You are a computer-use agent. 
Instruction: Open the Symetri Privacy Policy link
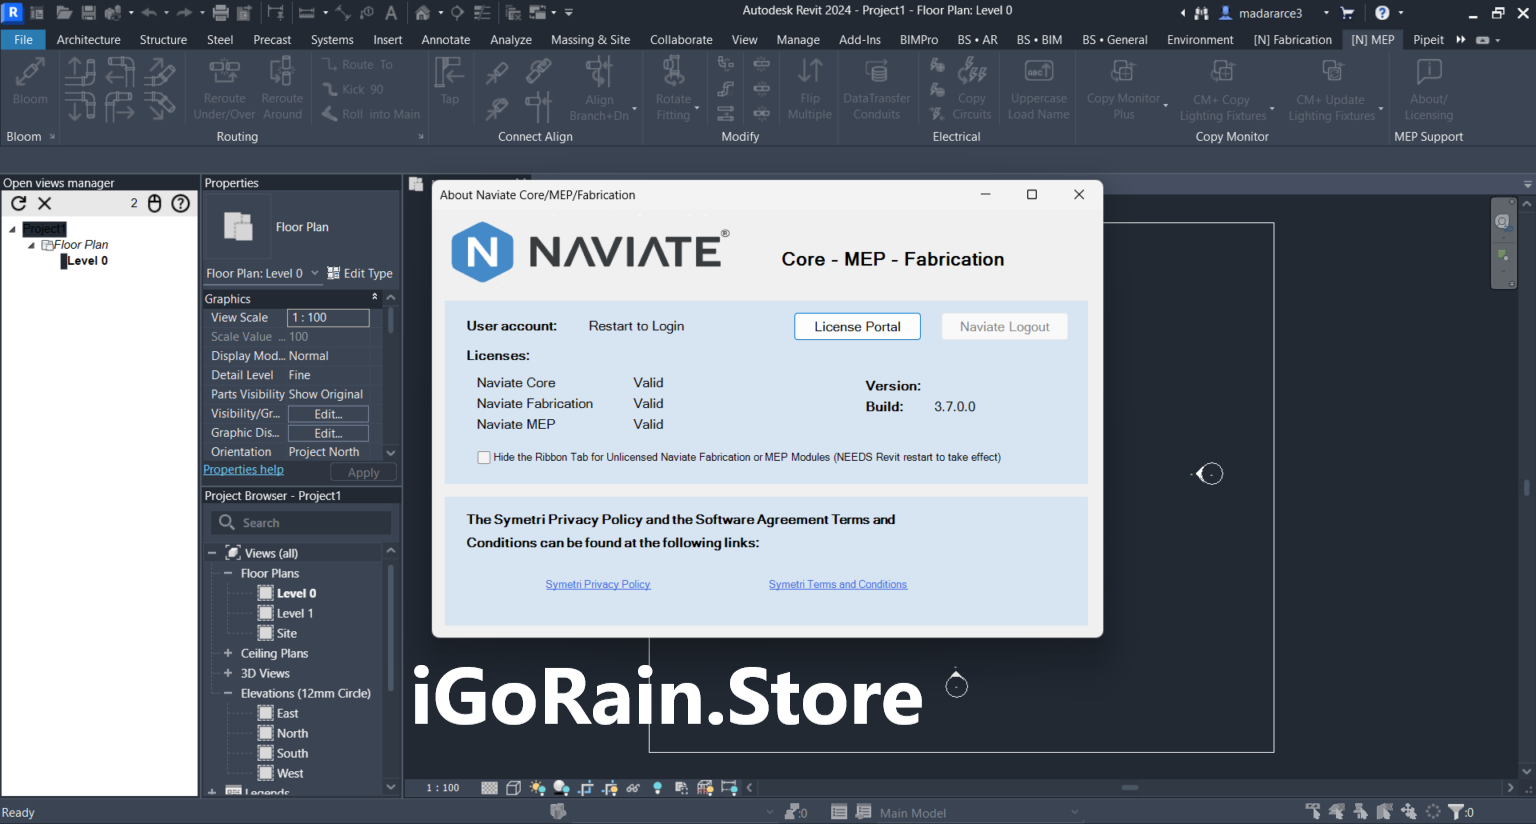598,585
